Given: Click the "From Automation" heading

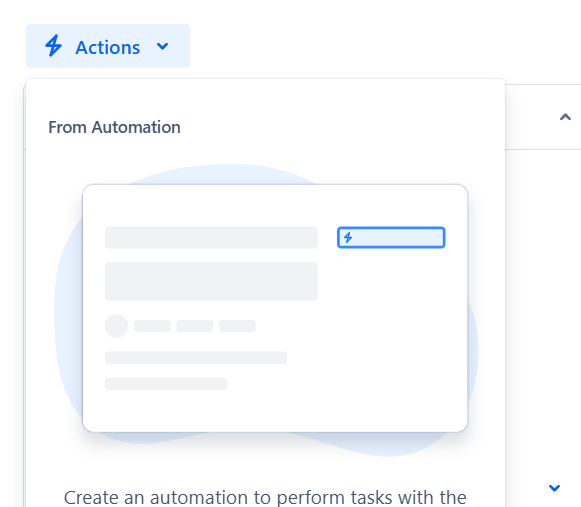Looking at the screenshot, I should [x=114, y=127].
